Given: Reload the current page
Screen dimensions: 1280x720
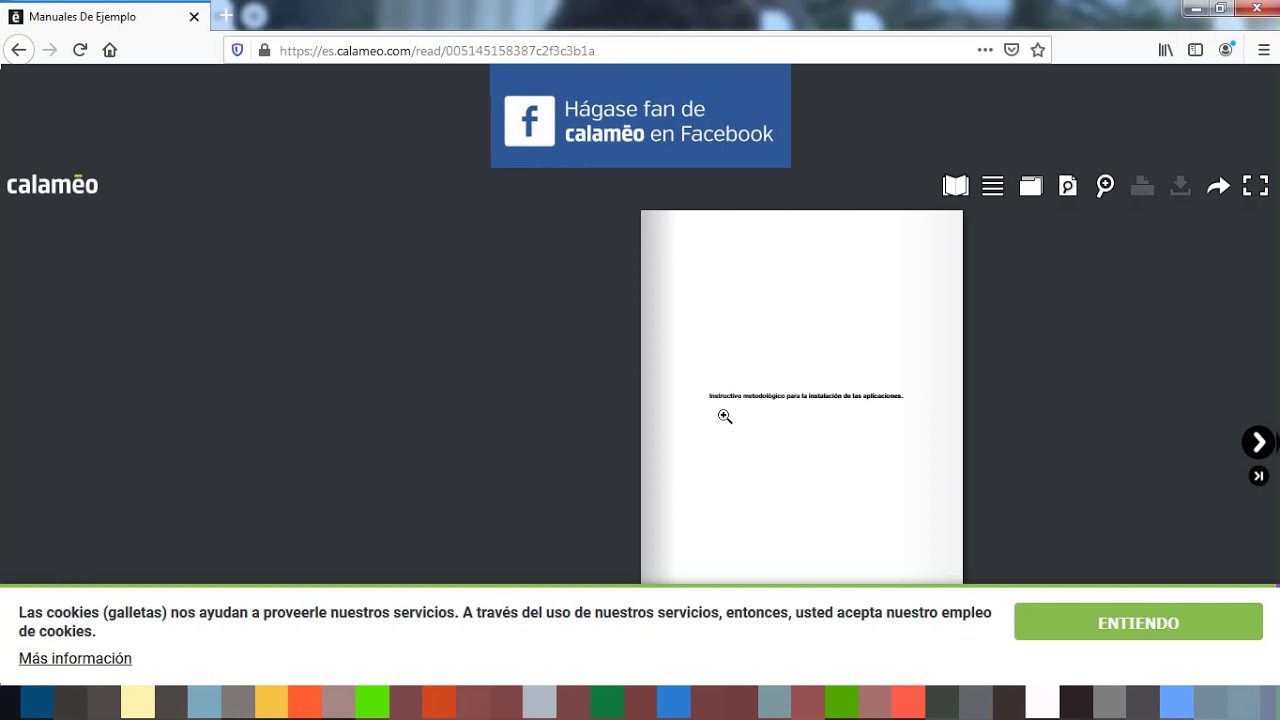Looking at the screenshot, I should pyautogui.click(x=80, y=50).
